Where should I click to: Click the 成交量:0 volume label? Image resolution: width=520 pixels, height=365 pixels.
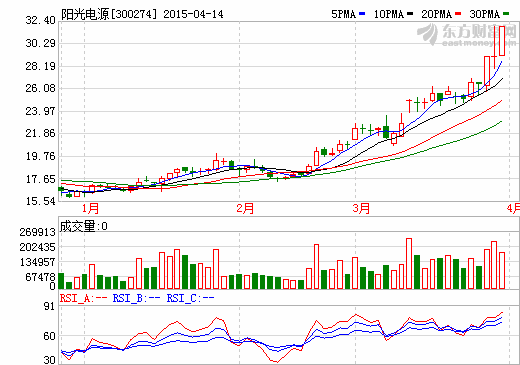coord(83,226)
